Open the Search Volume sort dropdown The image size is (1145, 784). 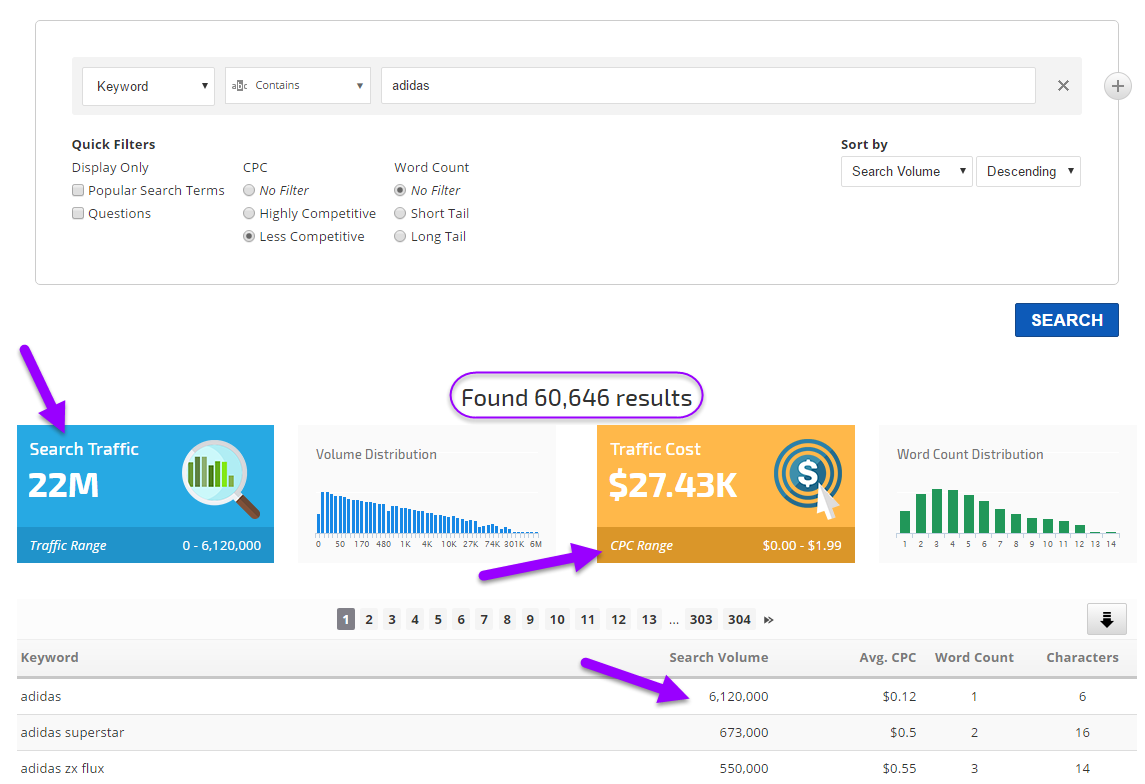(x=906, y=172)
